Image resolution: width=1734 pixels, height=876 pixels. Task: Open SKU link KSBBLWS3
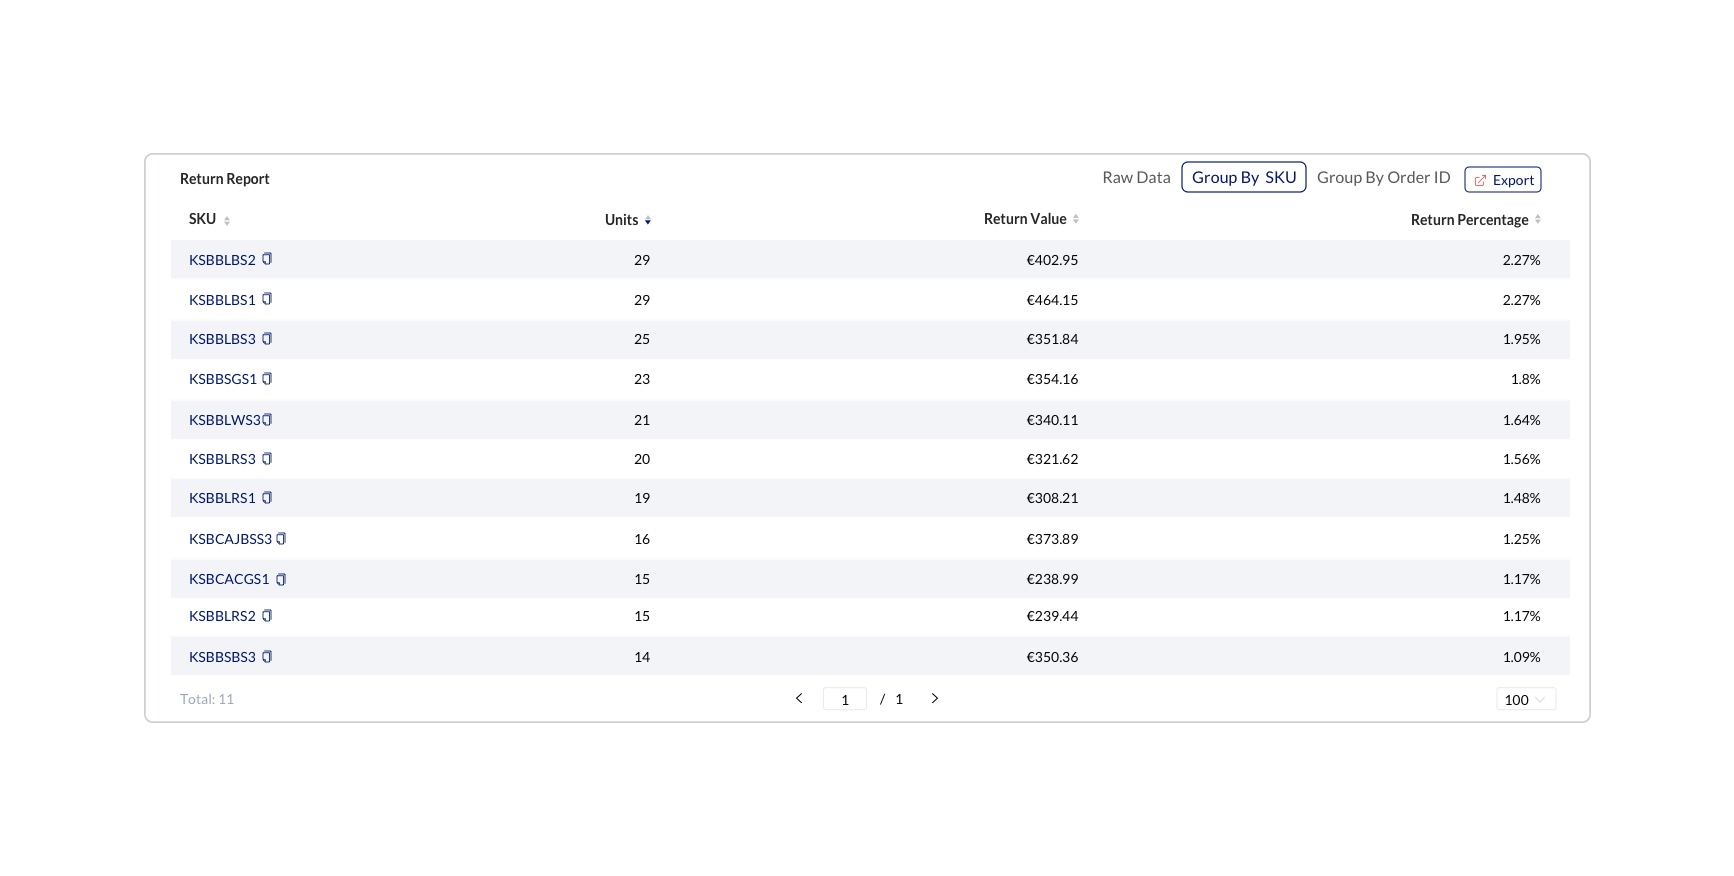click(225, 420)
